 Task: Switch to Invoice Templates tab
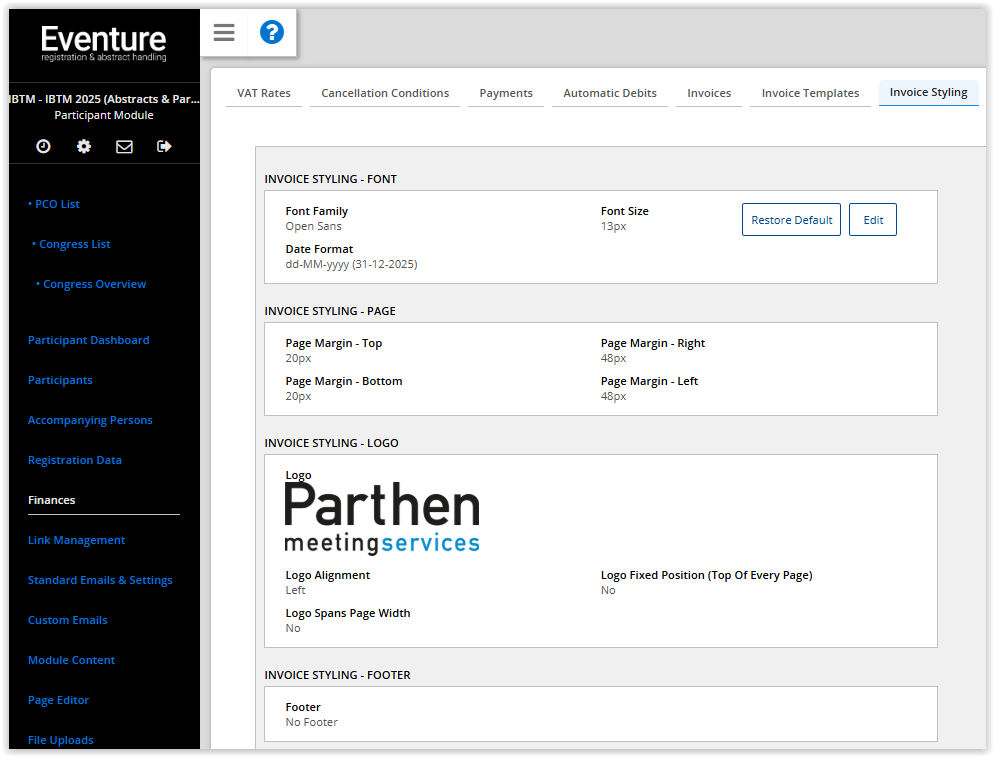810,93
